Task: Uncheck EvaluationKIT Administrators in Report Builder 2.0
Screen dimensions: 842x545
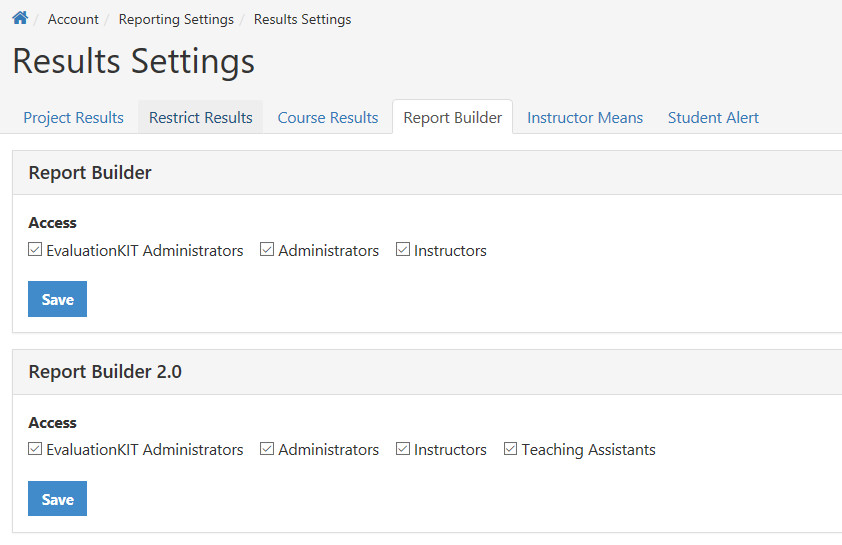Action: click(35, 448)
